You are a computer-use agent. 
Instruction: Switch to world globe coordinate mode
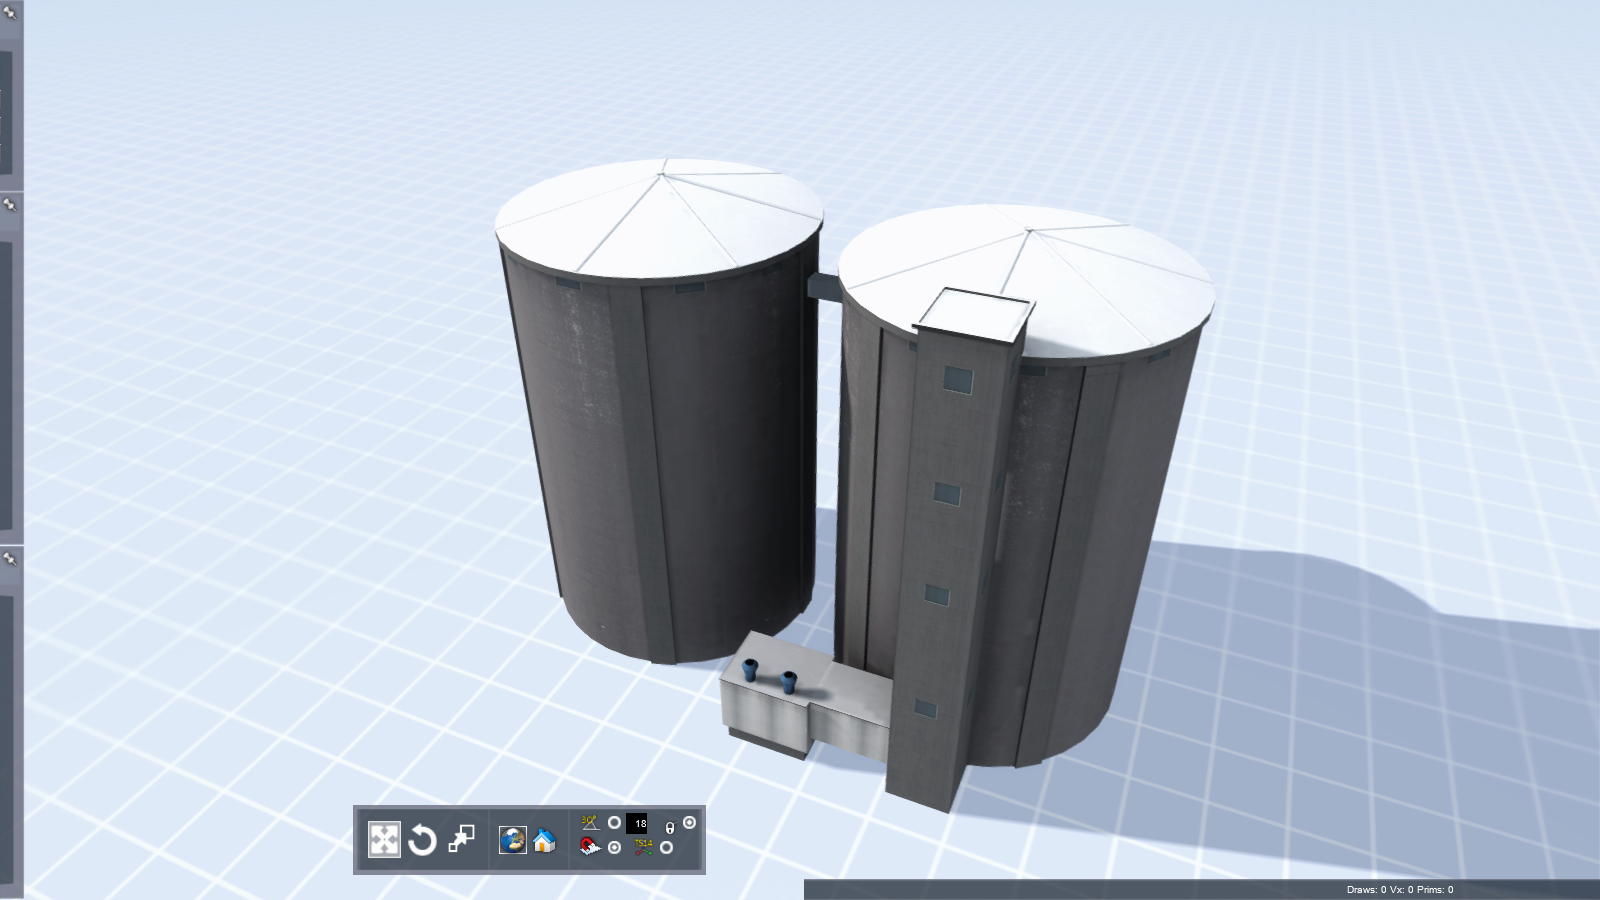pos(513,840)
